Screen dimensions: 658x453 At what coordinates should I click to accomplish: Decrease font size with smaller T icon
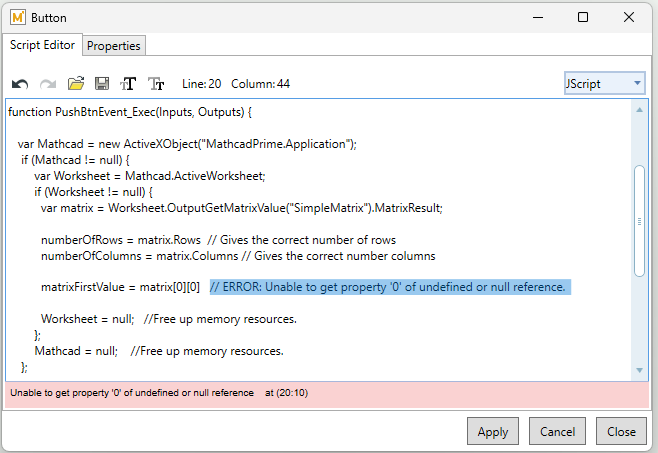(156, 84)
